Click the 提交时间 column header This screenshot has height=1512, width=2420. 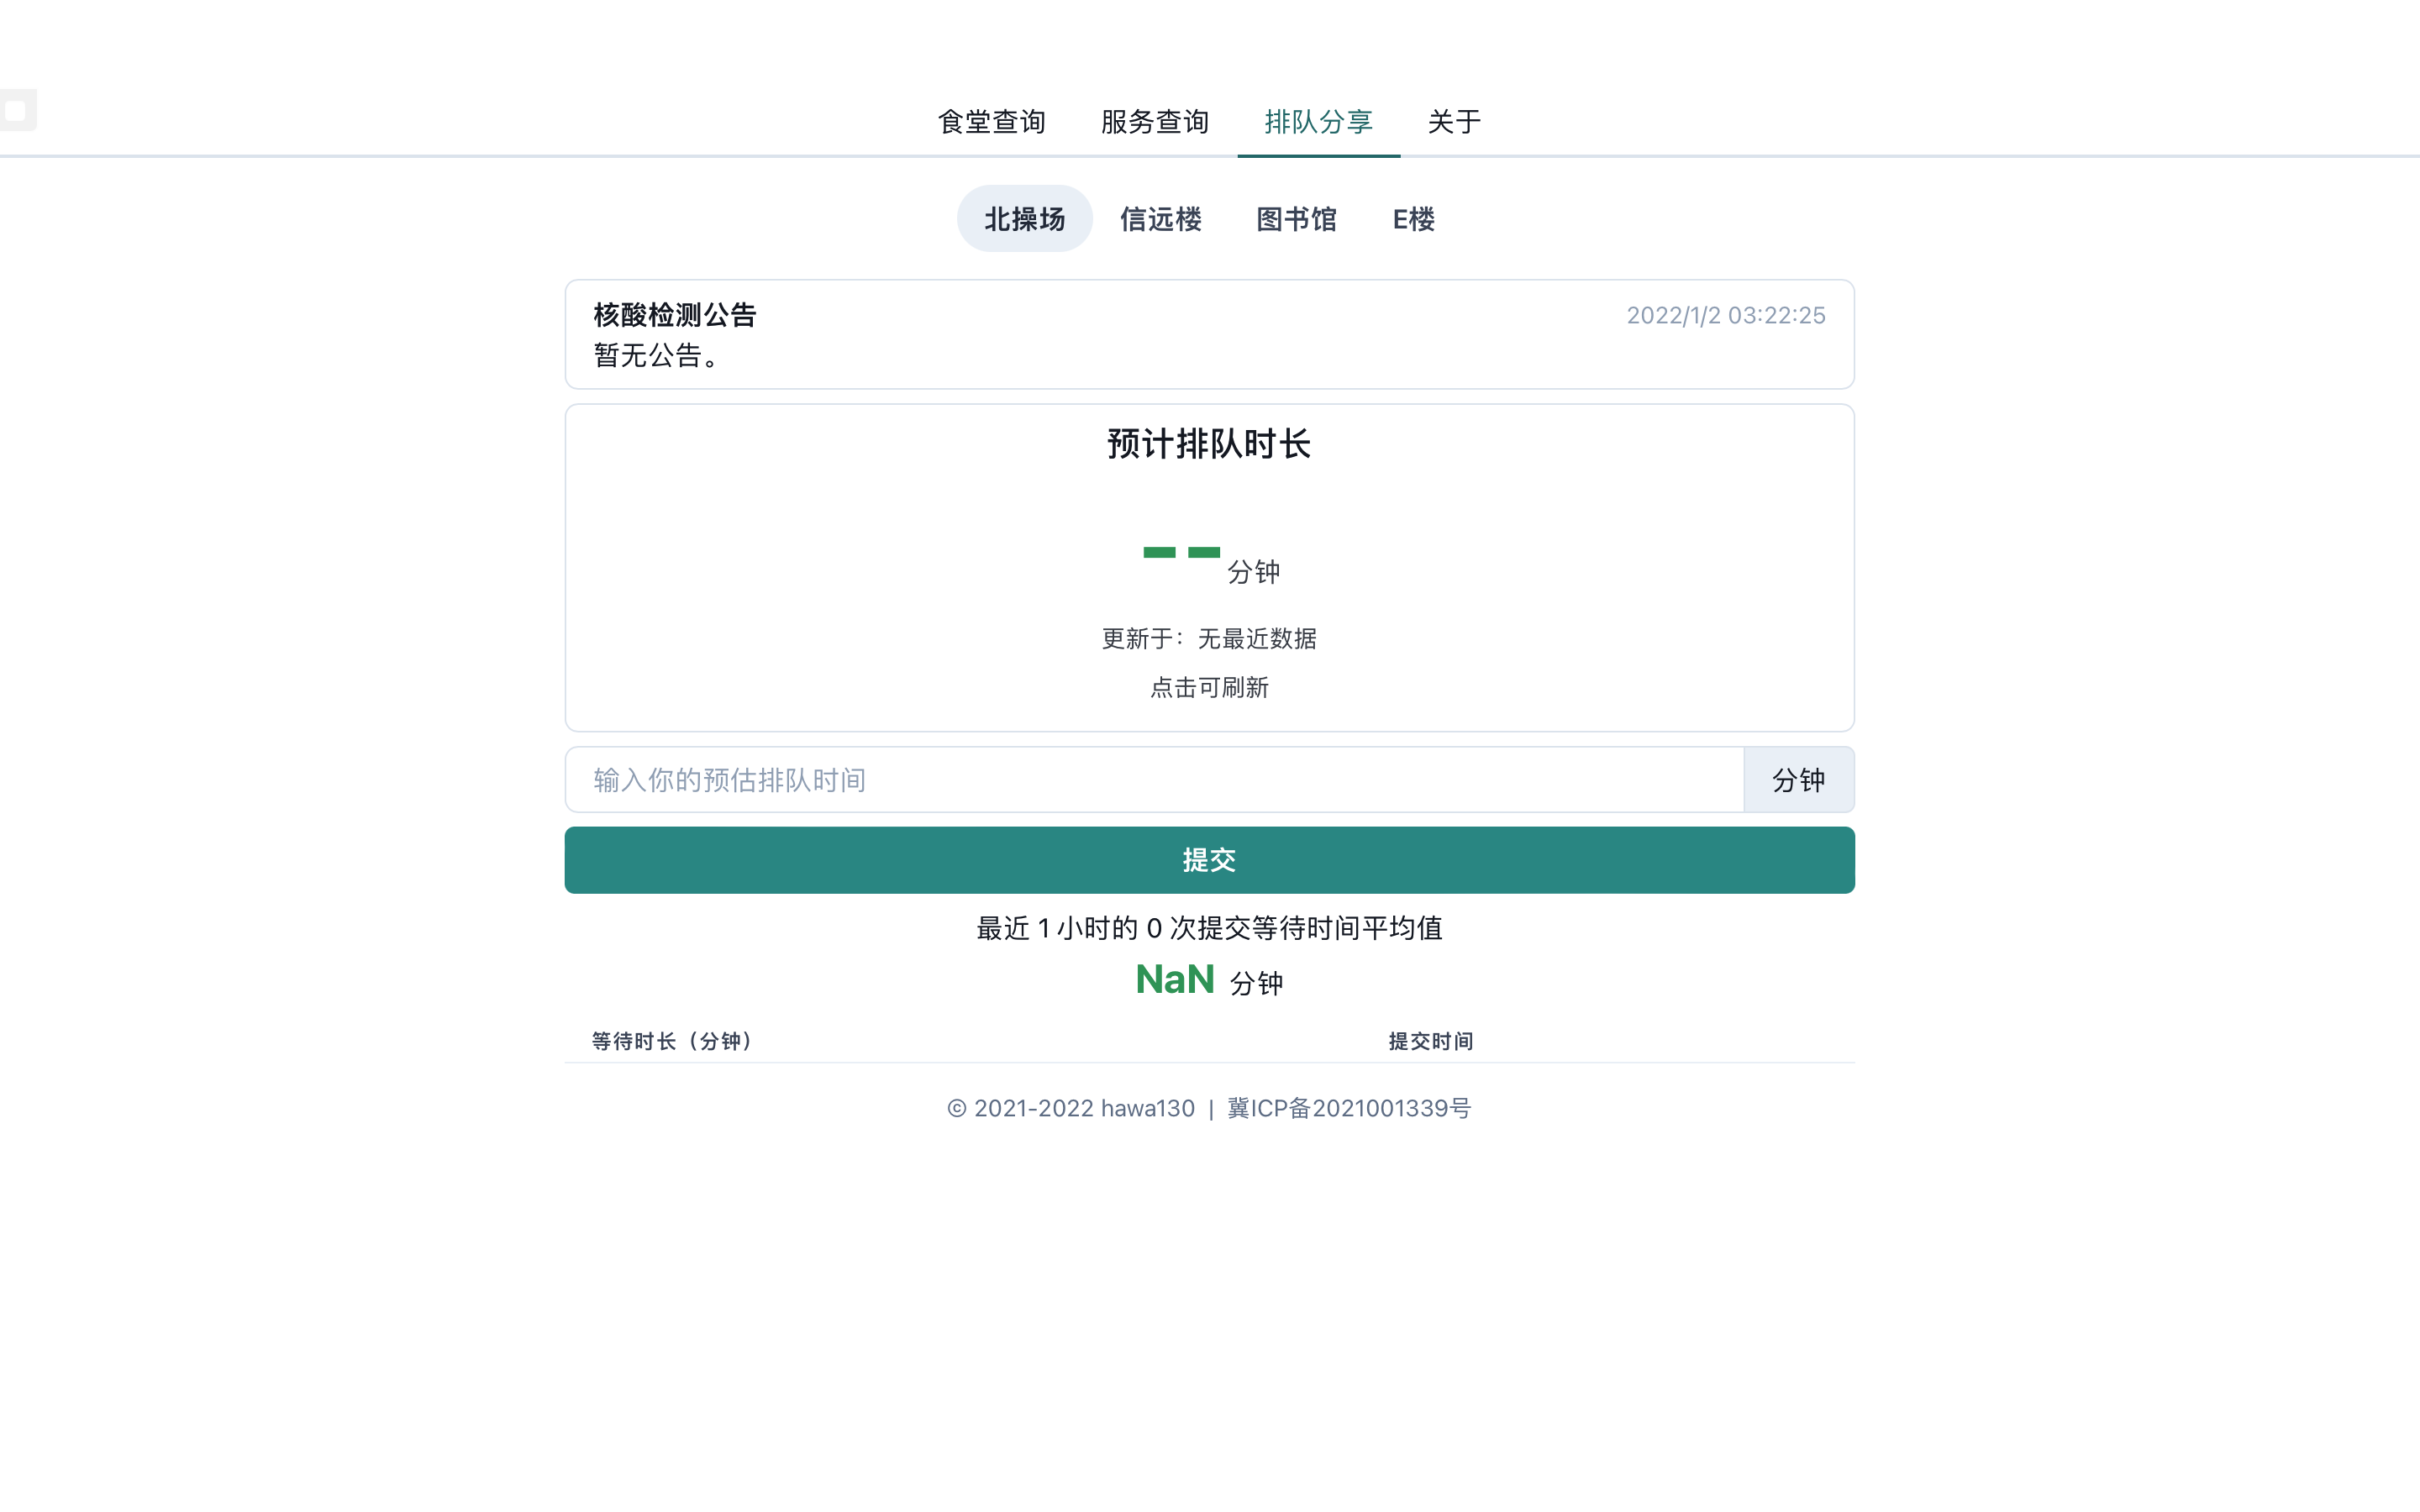coord(1430,1041)
